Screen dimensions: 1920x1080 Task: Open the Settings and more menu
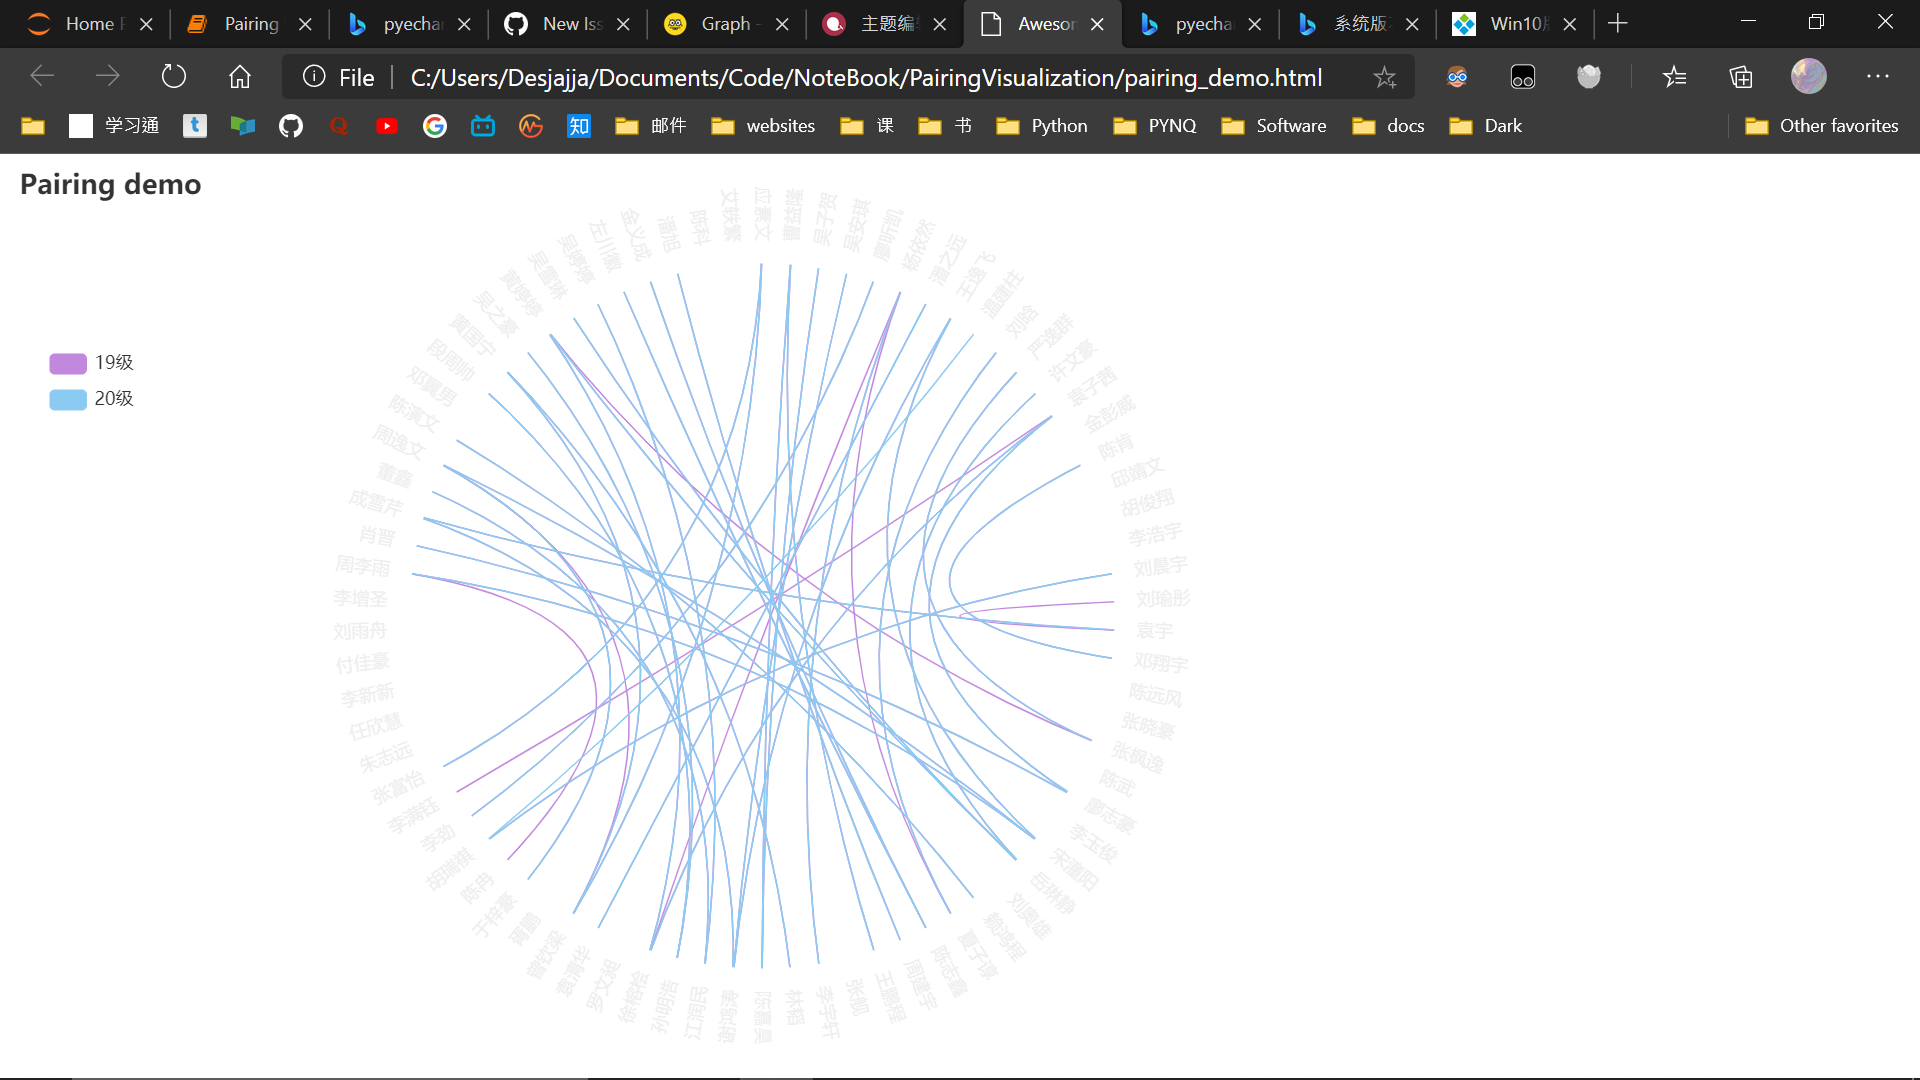coord(1879,76)
